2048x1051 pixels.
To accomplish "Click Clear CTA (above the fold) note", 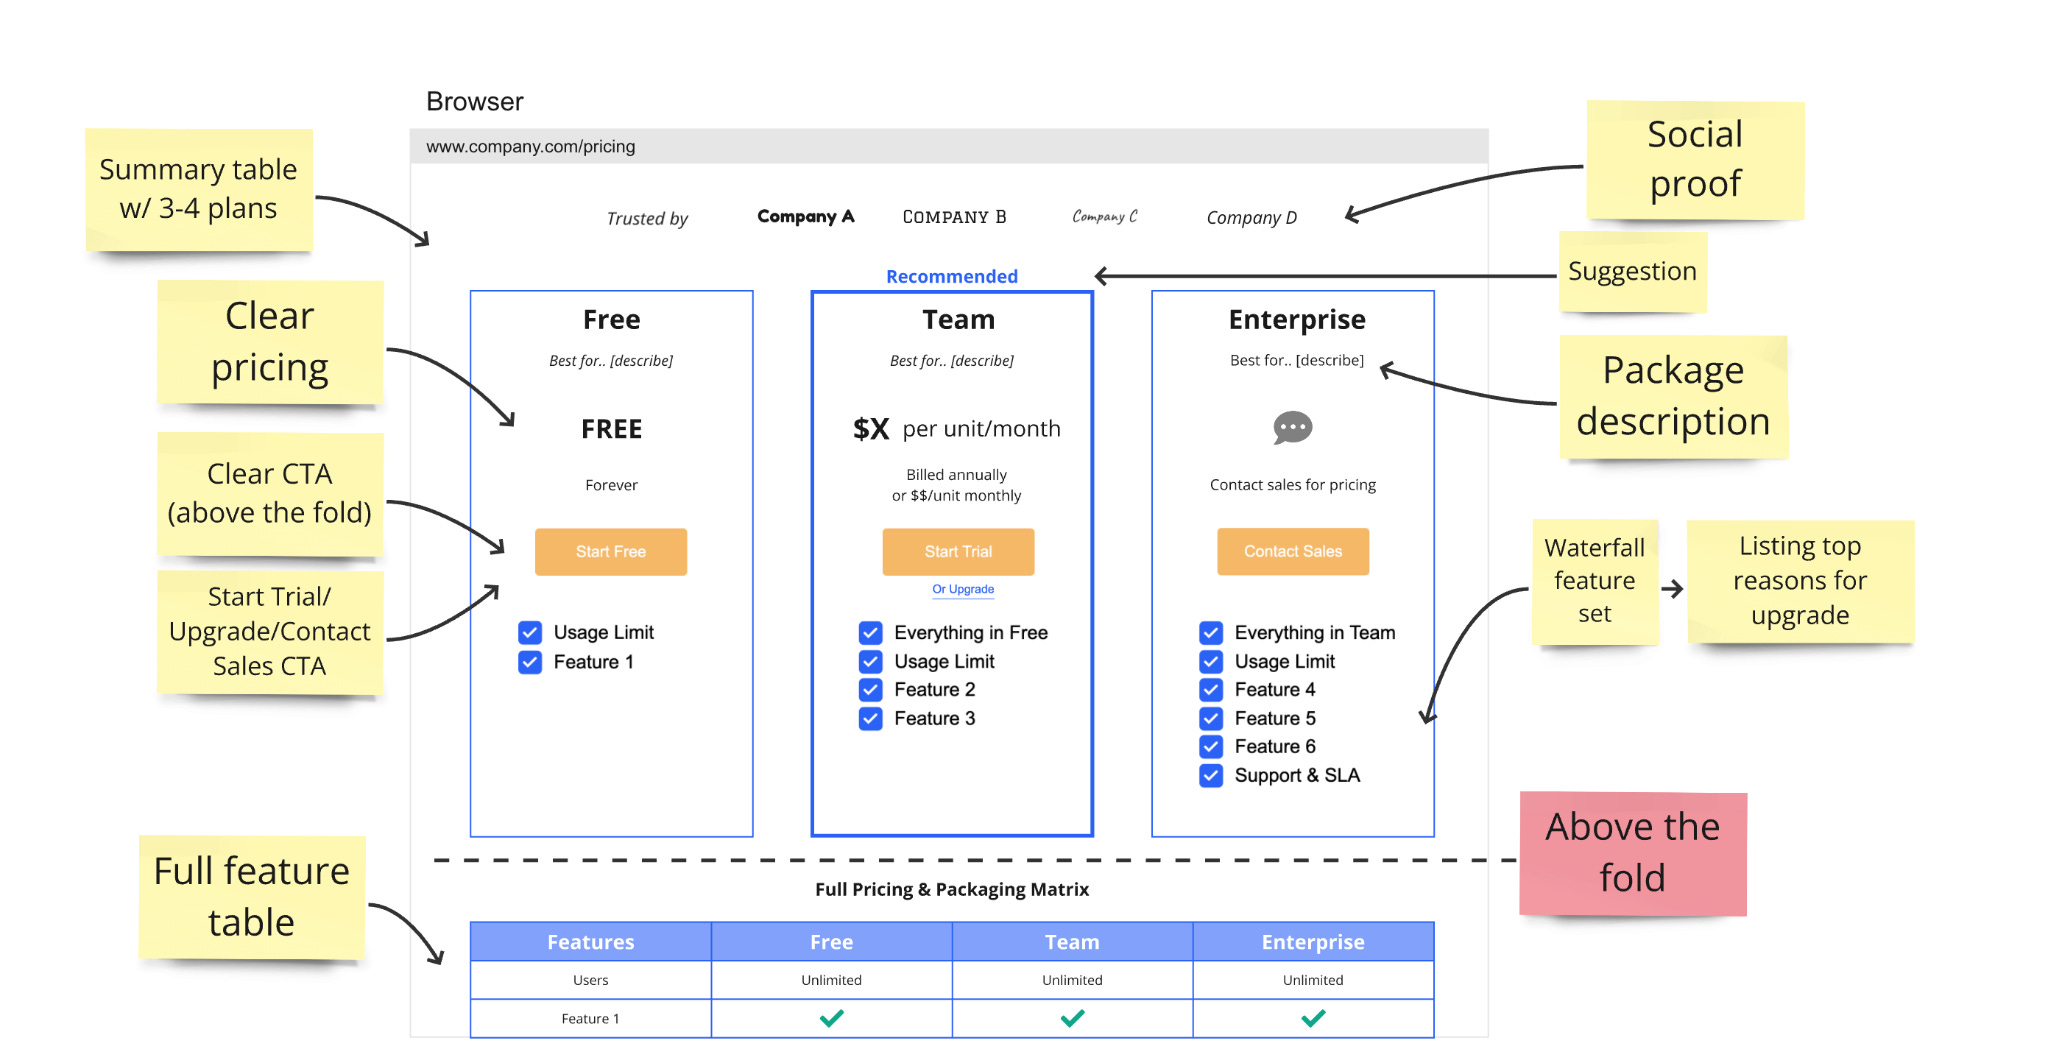I will pyautogui.click(x=270, y=493).
